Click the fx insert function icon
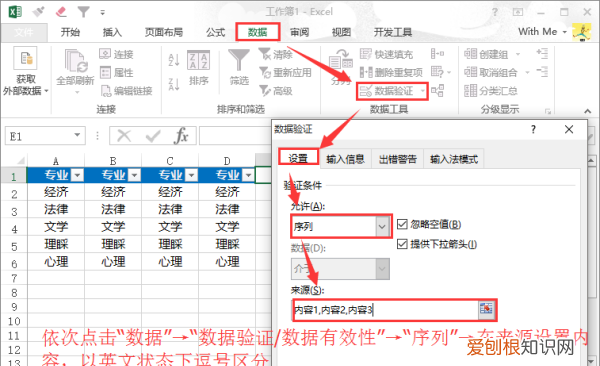This screenshot has height=366, width=600. (181, 136)
